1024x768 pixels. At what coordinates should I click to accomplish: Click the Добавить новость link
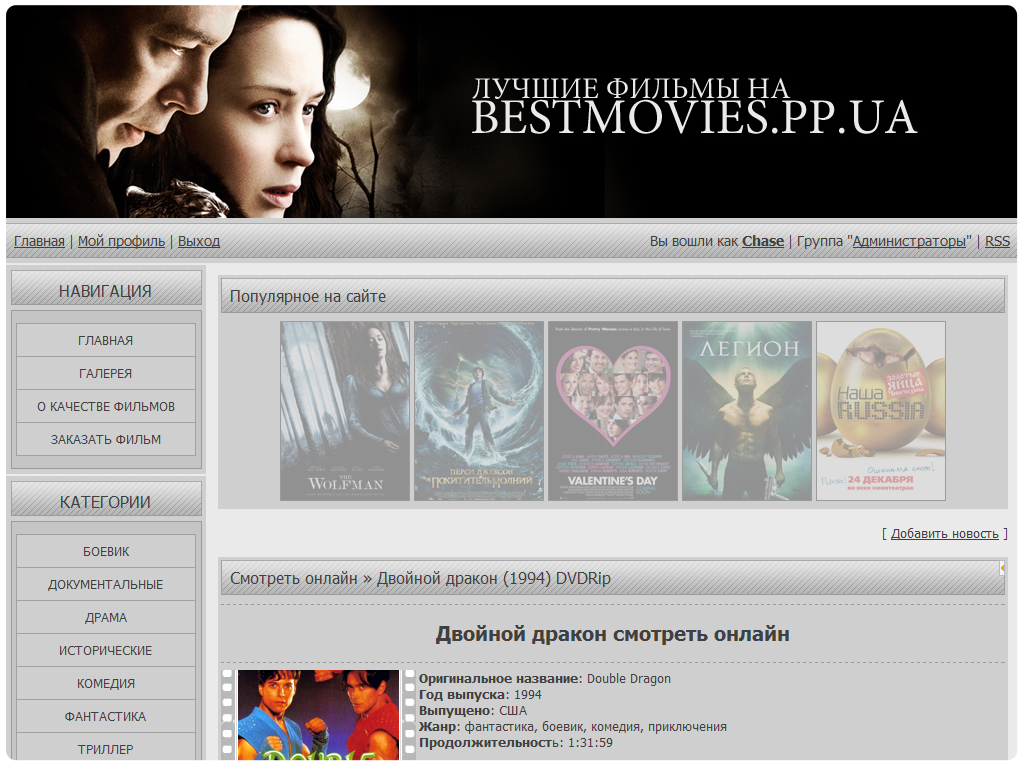[x=945, y=533]
